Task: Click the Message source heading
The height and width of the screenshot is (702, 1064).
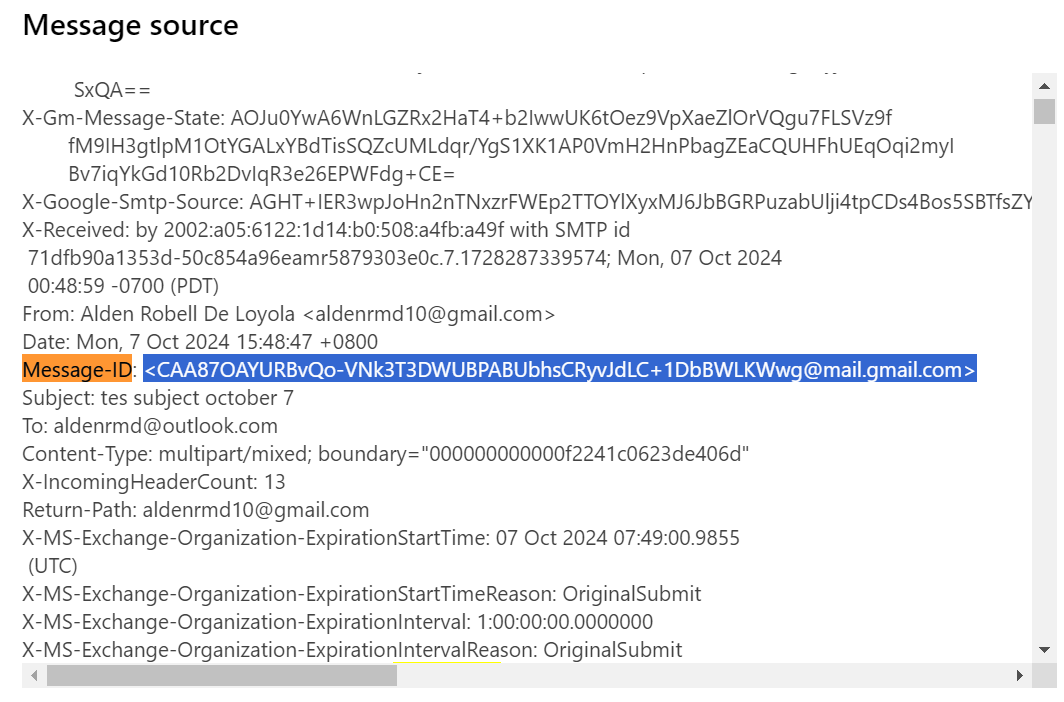Action: (x=130, y=25)
